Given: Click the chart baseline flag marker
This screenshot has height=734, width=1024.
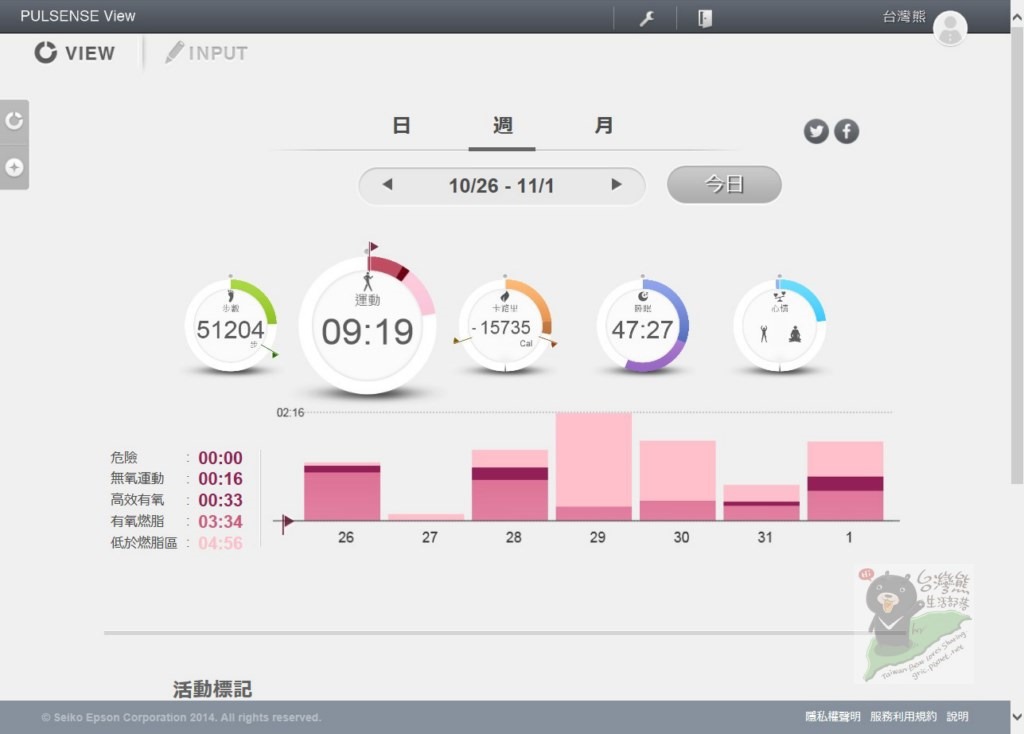Looking at the screenshot, I should point(287,522).
